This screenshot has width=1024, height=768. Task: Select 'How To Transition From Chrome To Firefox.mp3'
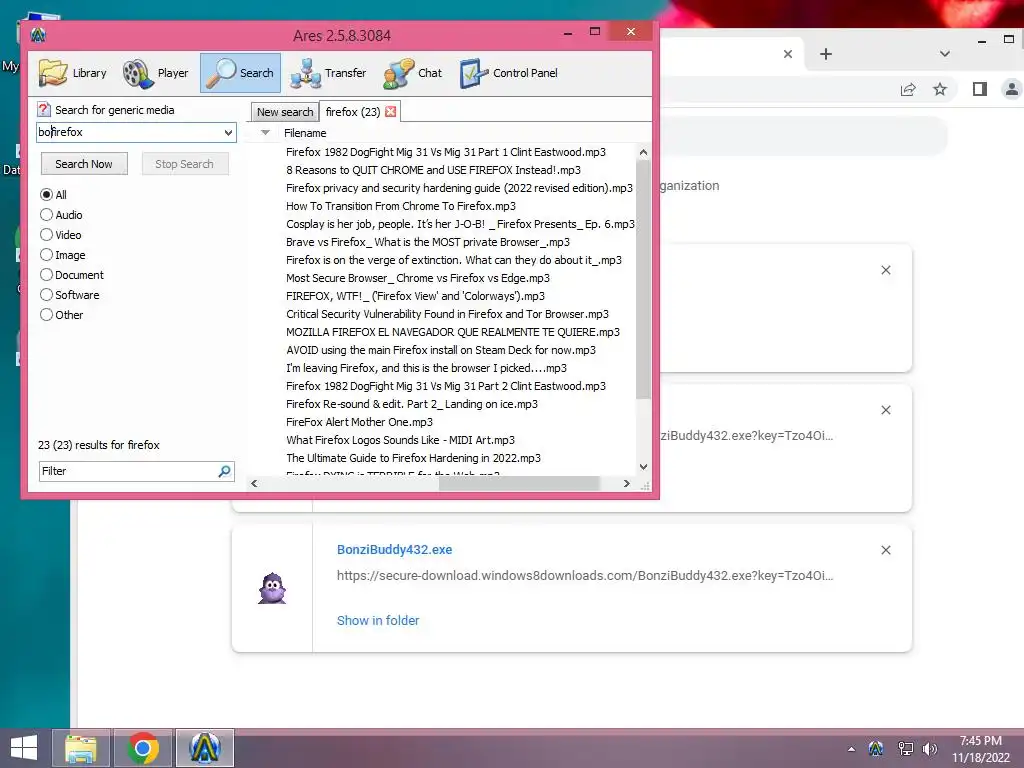tap(401, 206)
